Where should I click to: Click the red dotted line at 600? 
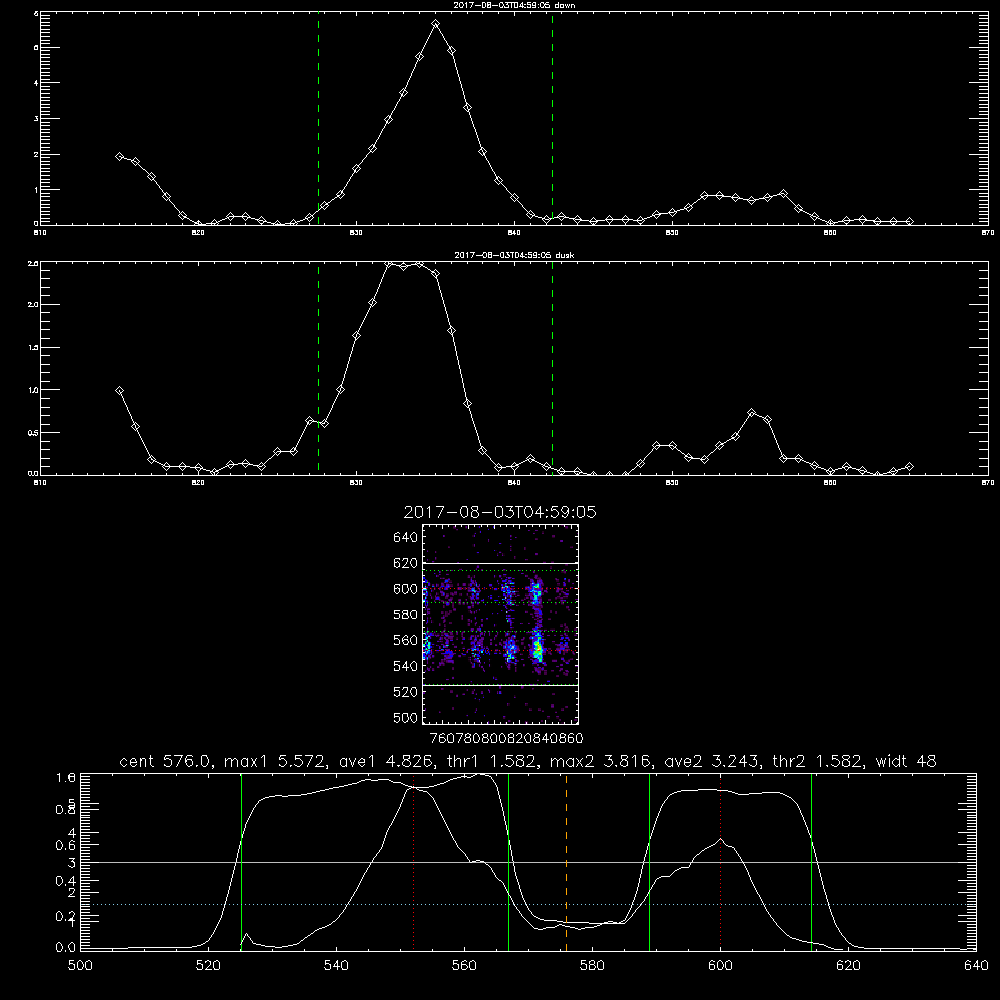[x=721, y=861]
